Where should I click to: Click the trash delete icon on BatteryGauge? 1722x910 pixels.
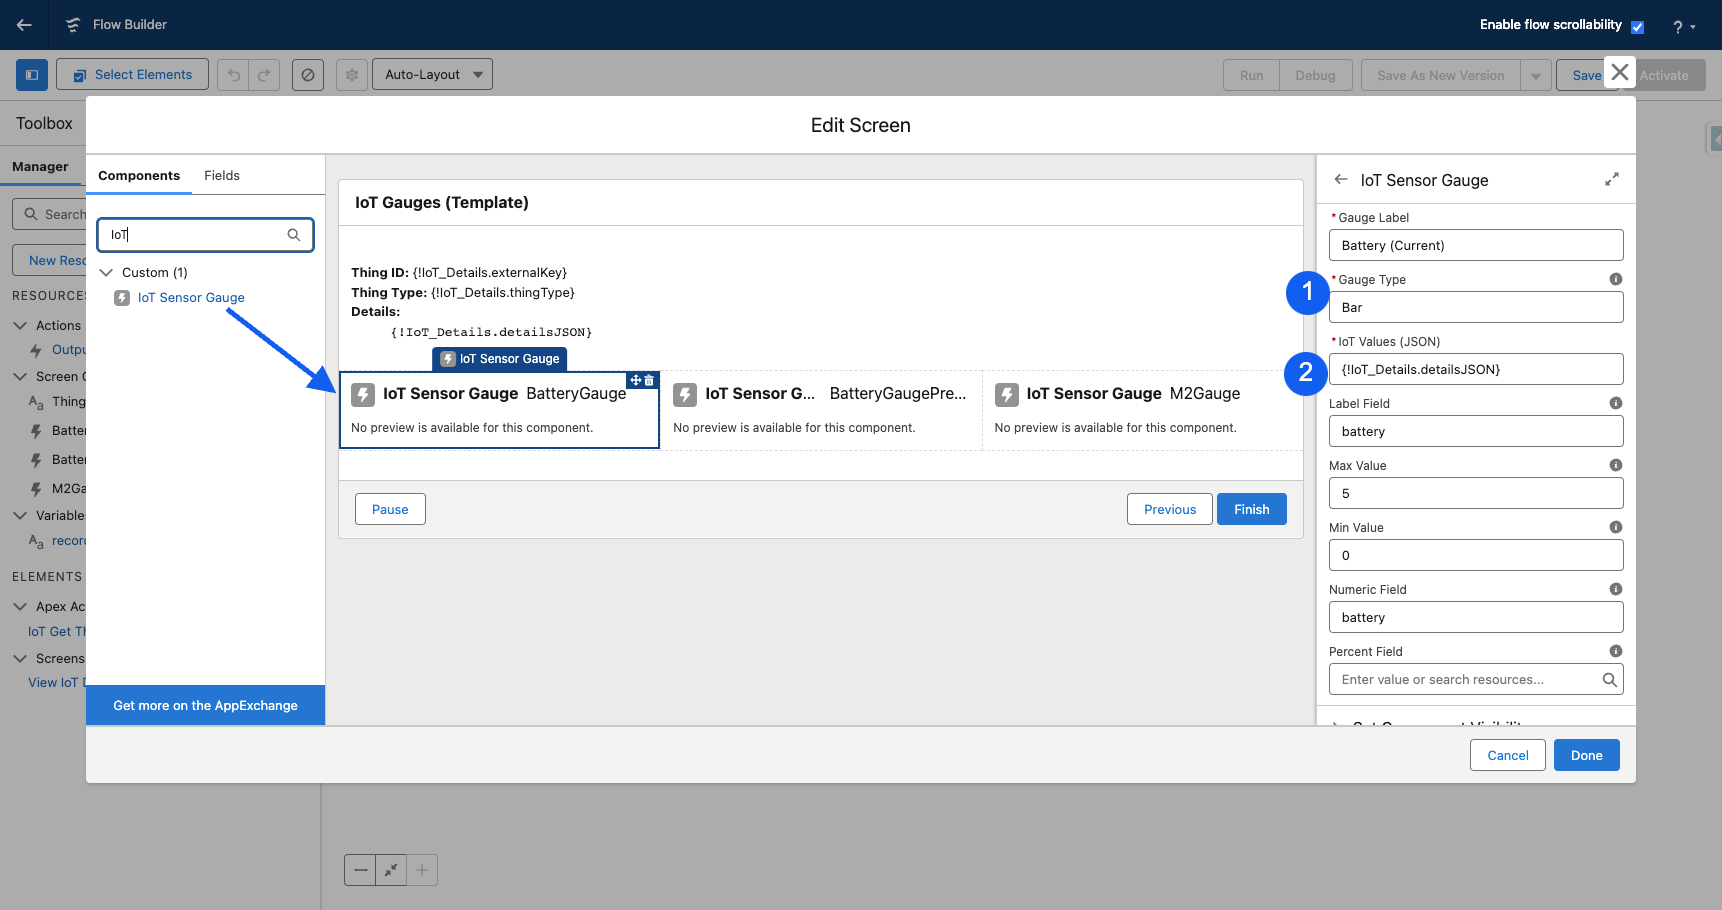click(649, 380)
